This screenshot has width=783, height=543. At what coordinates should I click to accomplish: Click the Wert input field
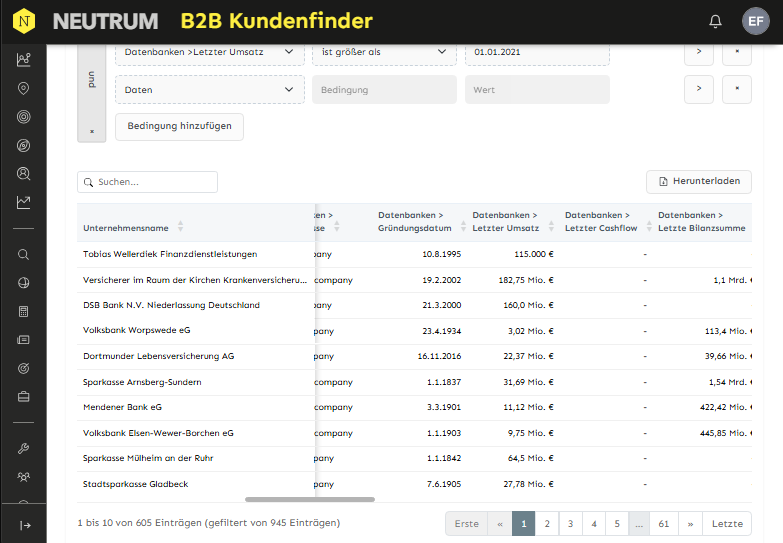(x=537, y=90)
